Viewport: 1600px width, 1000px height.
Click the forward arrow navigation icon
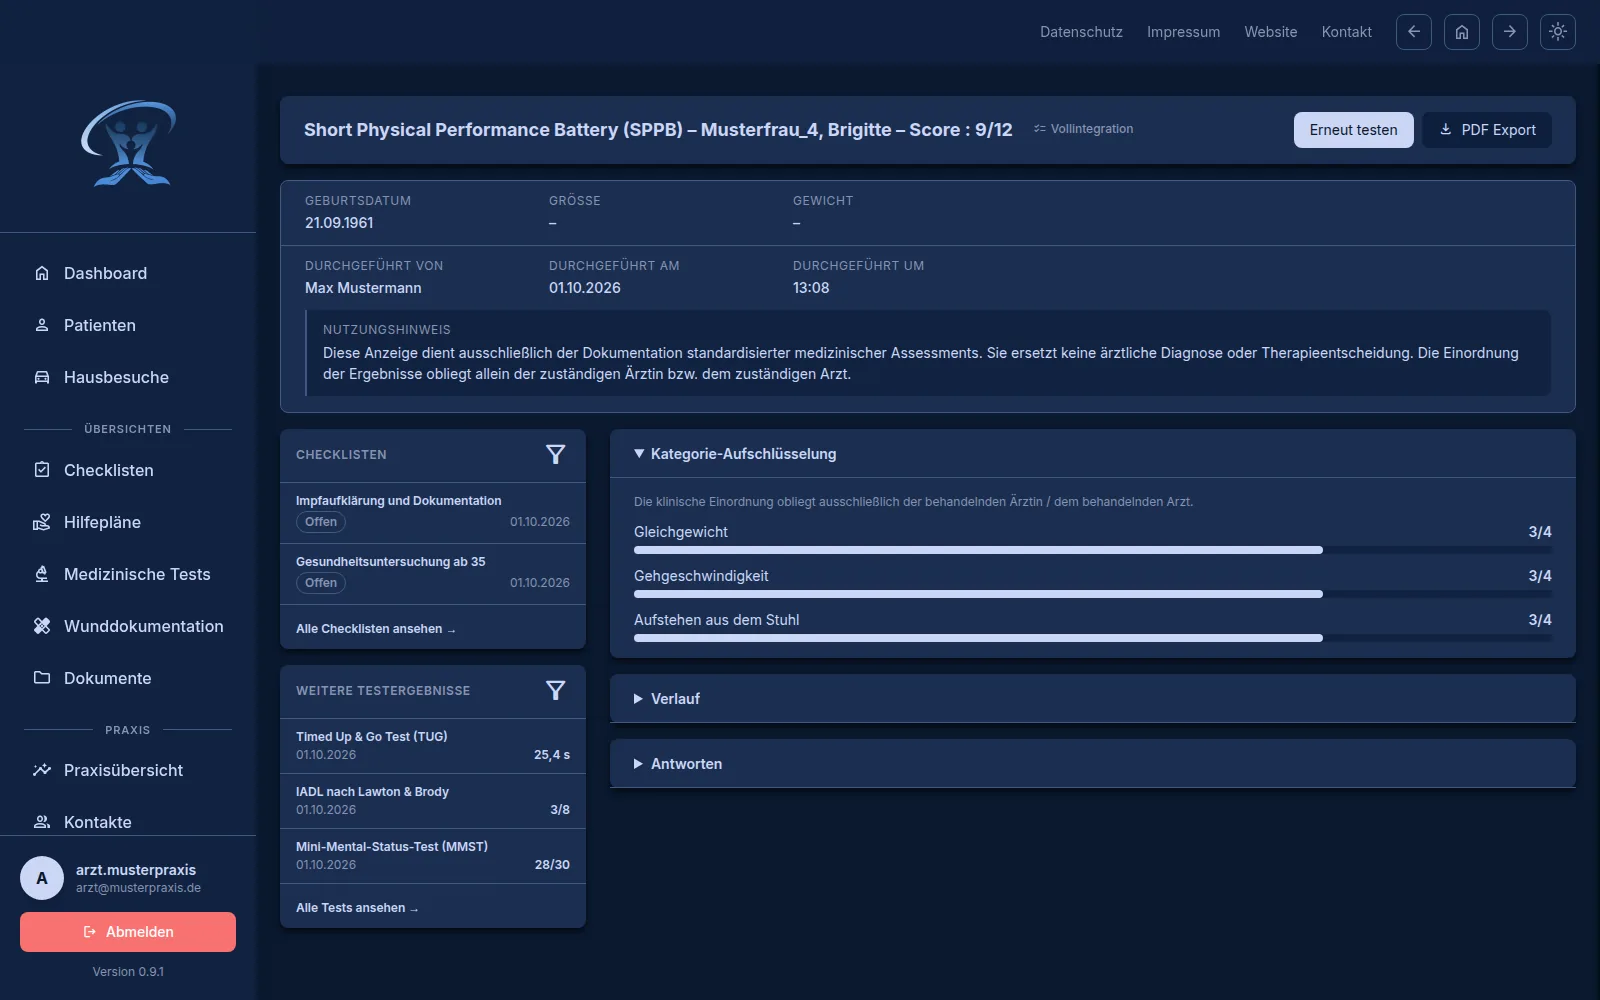(1509, 32)
